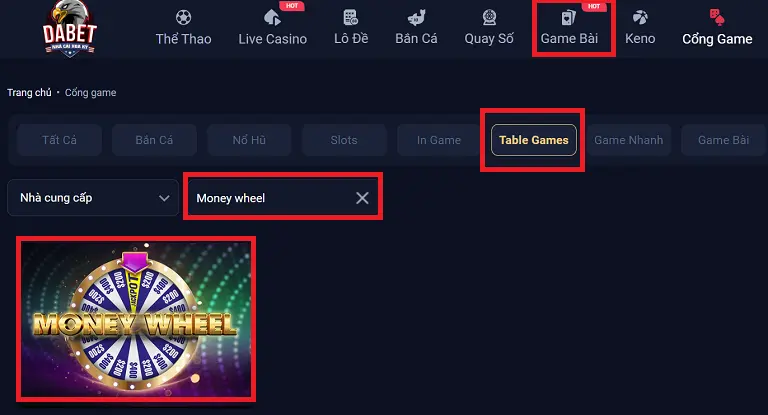768x415 pixels.
Task: Select the Slots category tab
Action: click(344, 140)
